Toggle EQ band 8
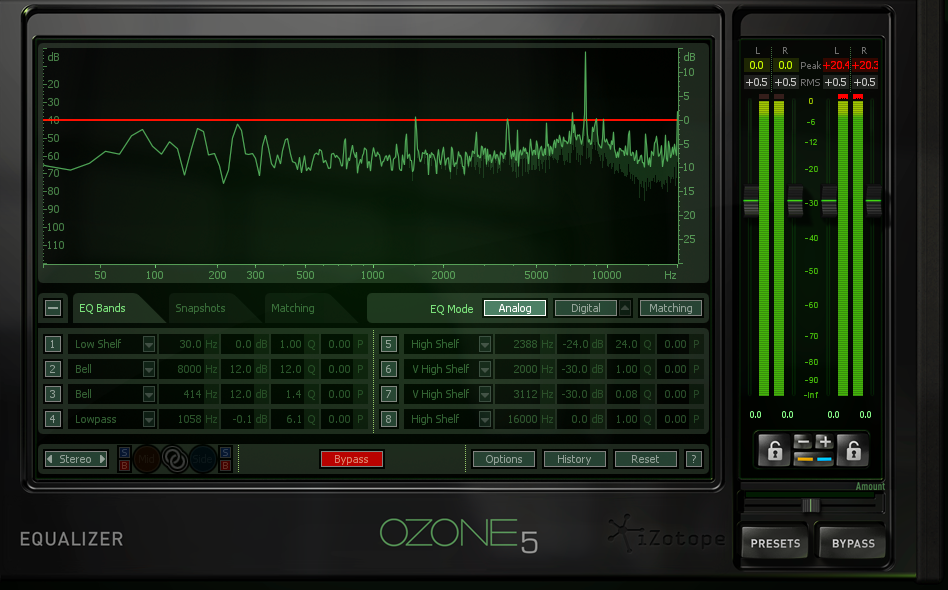The image size is (948, 590). click(389, 419)
